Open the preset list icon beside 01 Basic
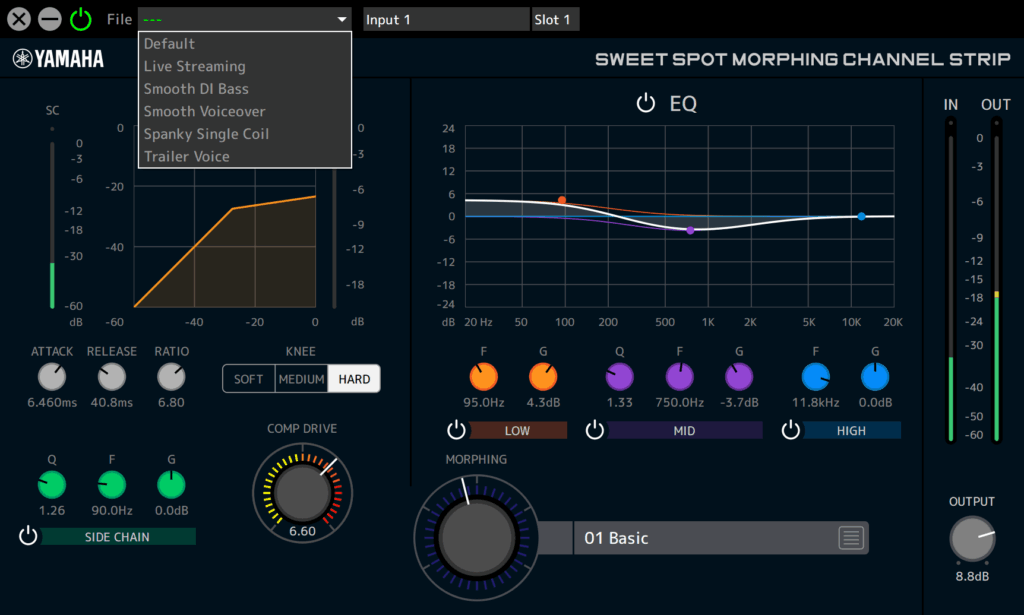 (x=850, y=538)
